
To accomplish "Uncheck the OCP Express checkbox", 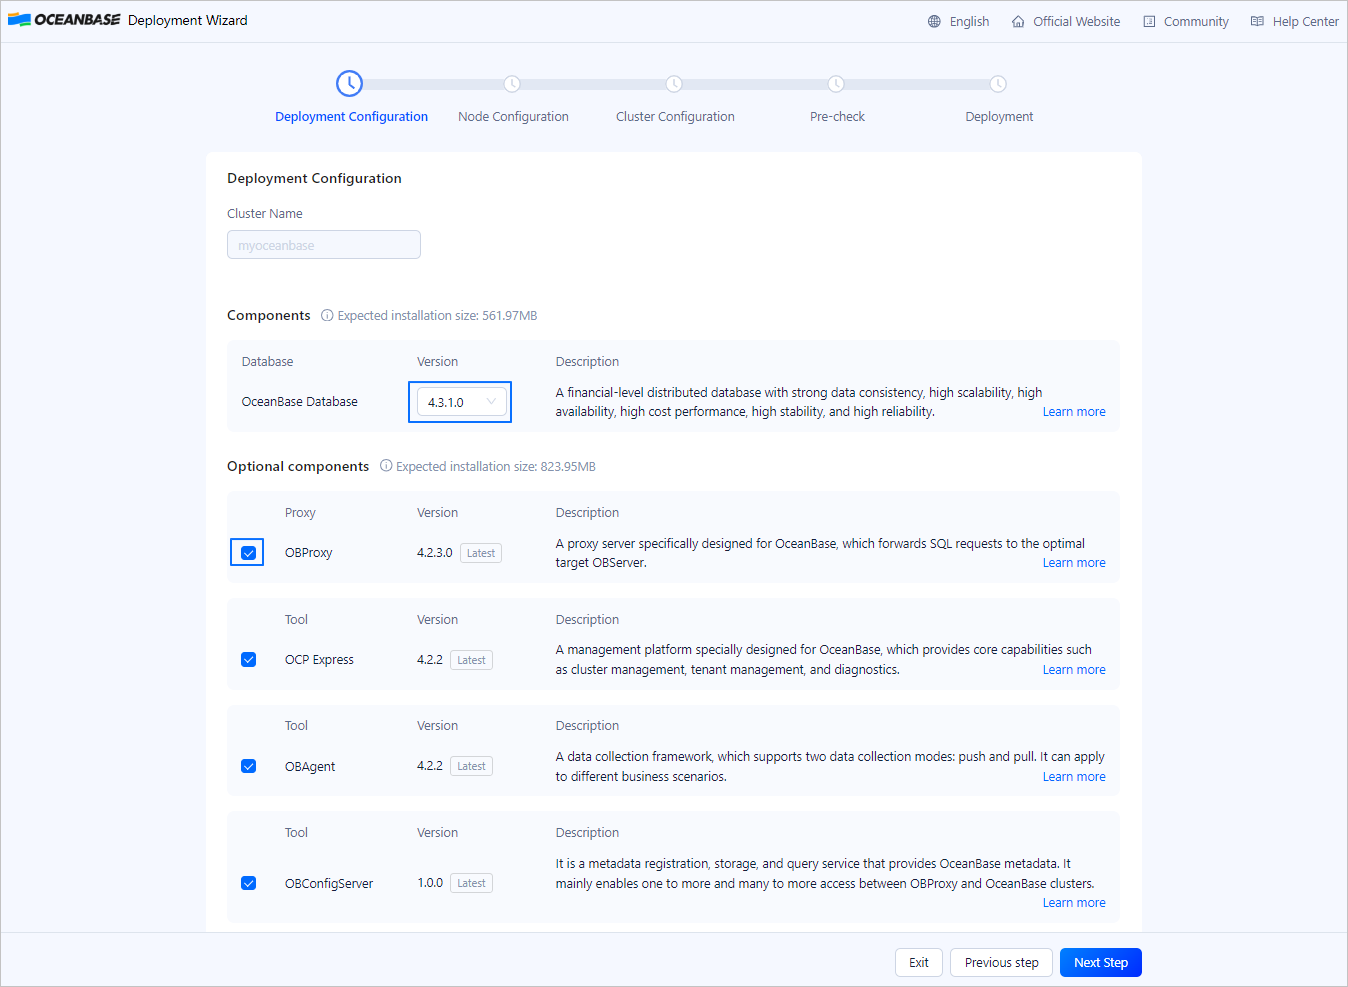I will (x=248, y=660).
